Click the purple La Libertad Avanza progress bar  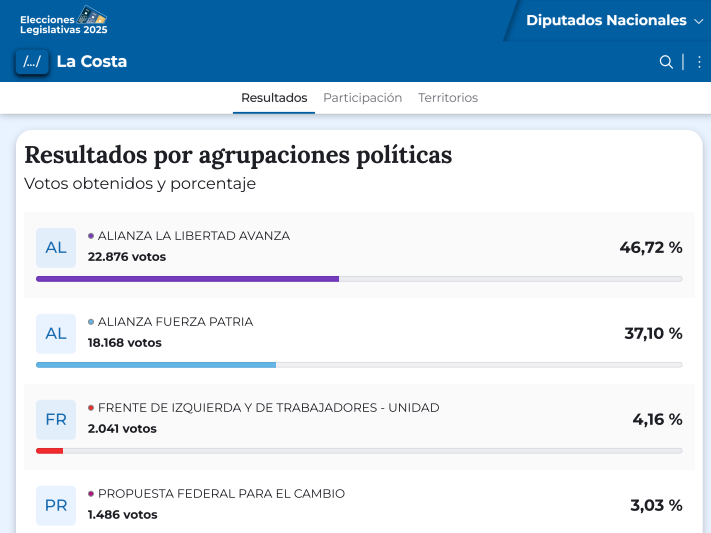[188, 278]
